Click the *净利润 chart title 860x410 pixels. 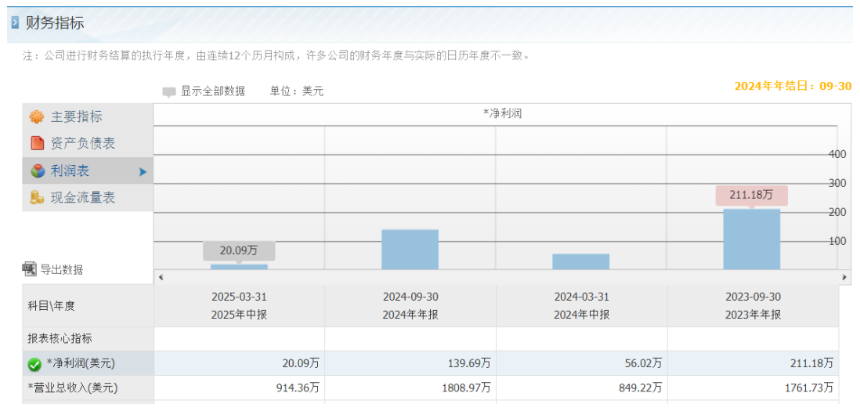[502, 114]
